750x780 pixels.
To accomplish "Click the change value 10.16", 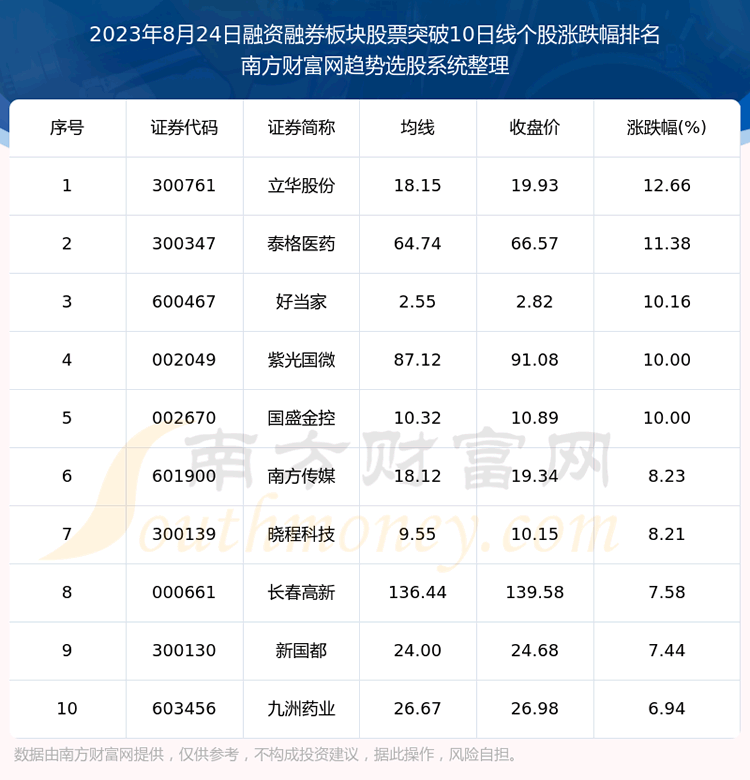I will click(x=666, y=302).
